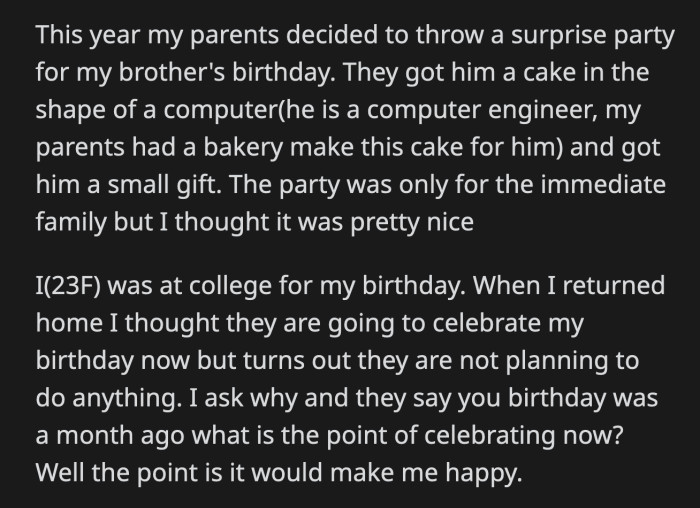
Task: Click the word "college"
Action: [x=214, y=286]
